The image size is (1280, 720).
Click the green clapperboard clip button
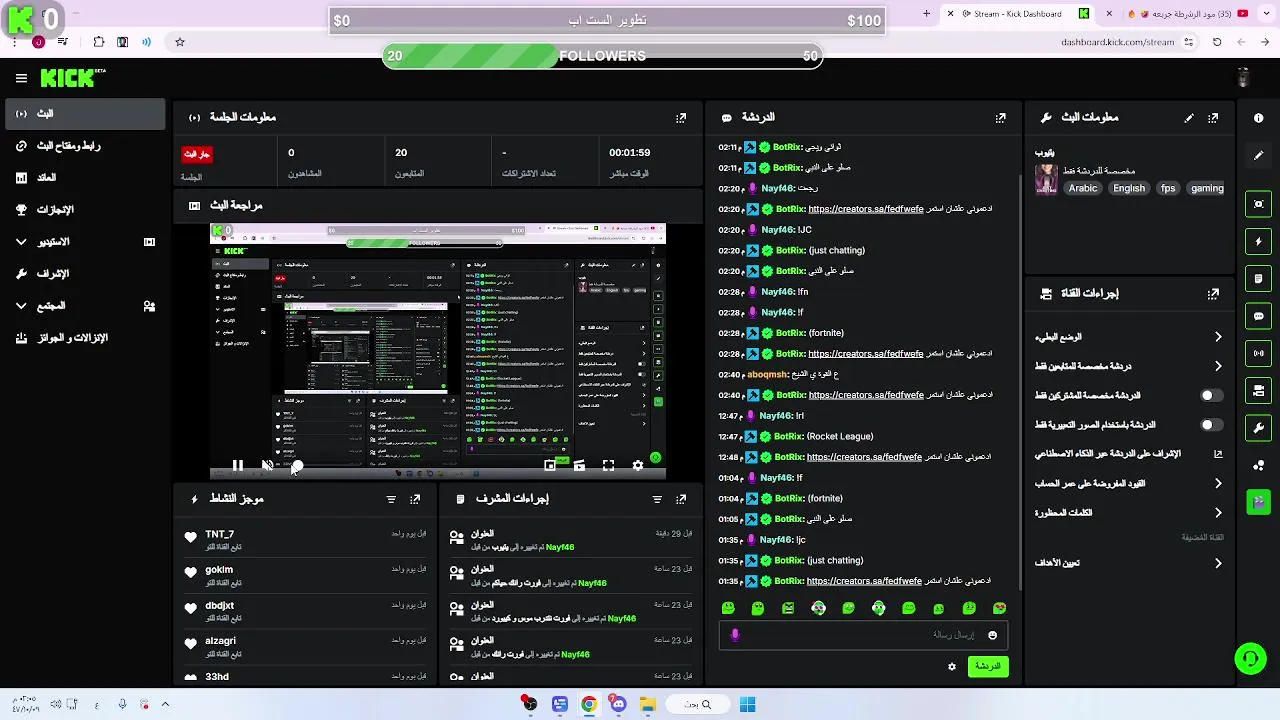pyautogui.click(x=1258, y=502)
